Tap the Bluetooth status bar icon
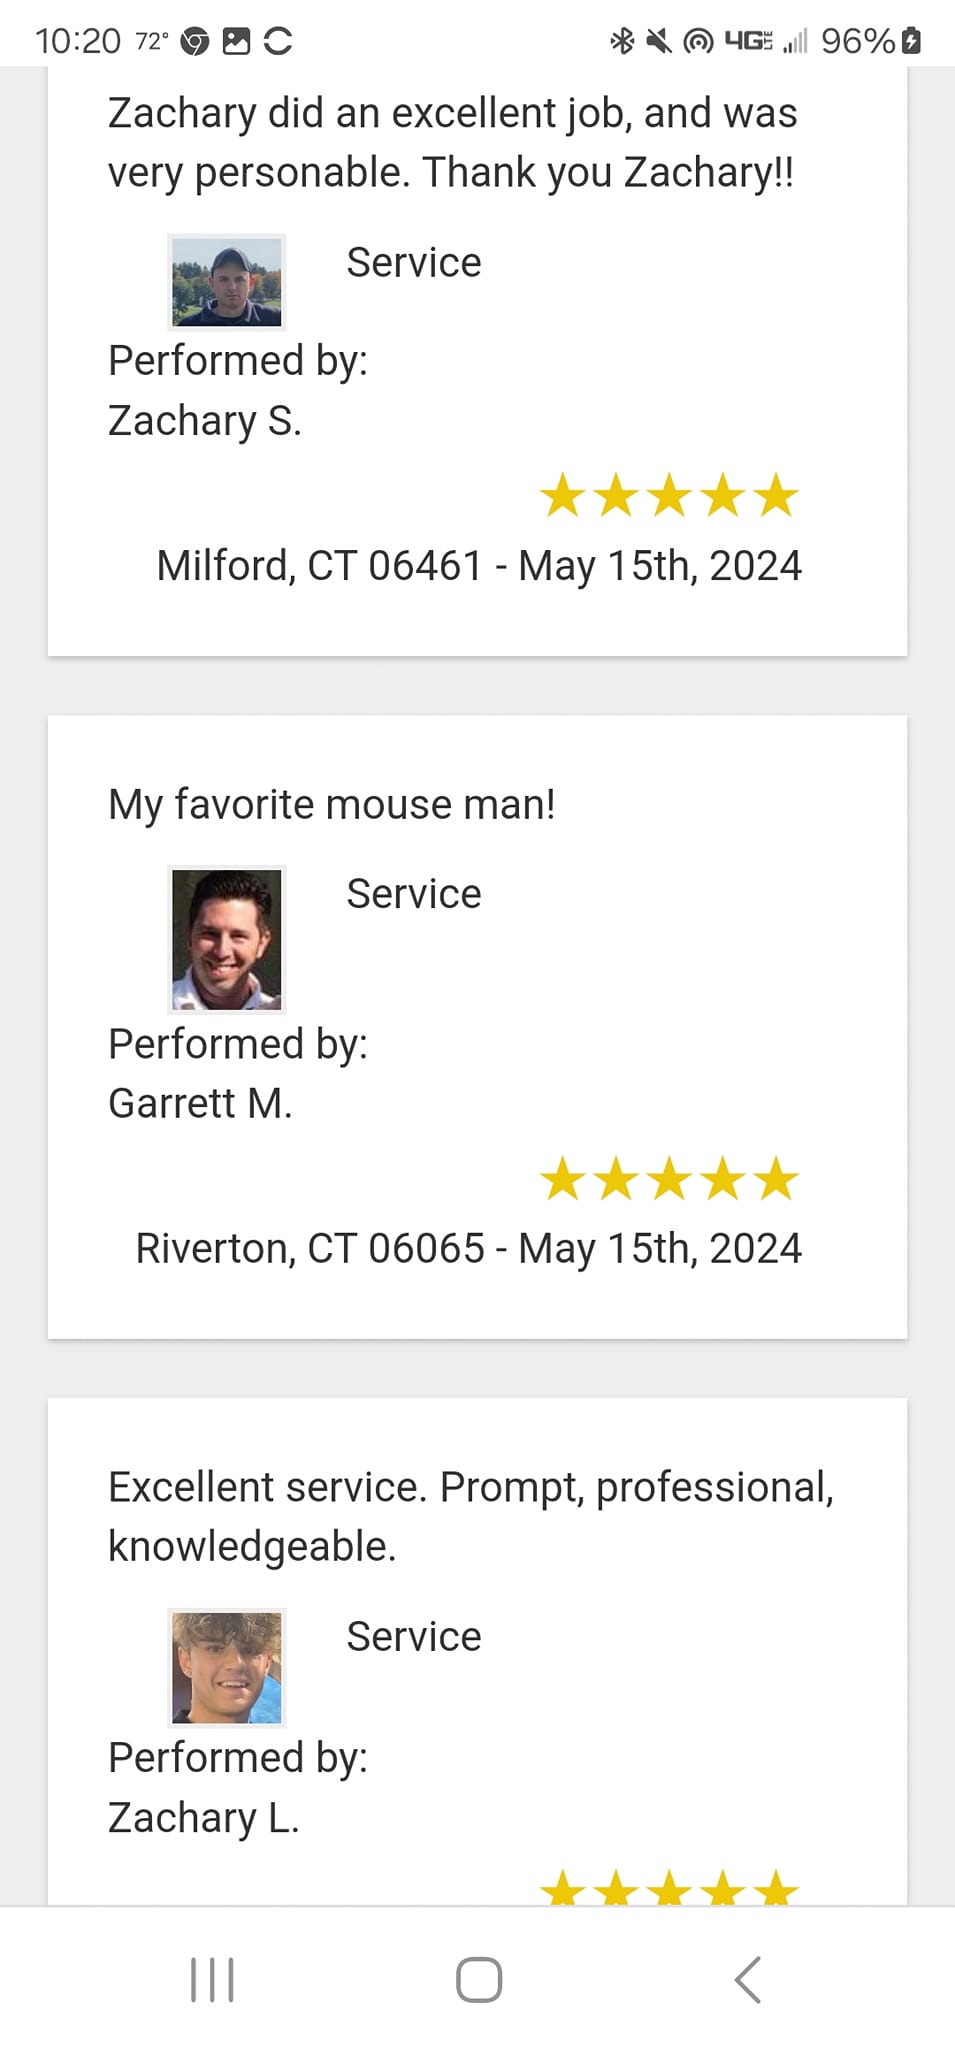The height and width of the screenshot is (2048, 955). [622, 41]
